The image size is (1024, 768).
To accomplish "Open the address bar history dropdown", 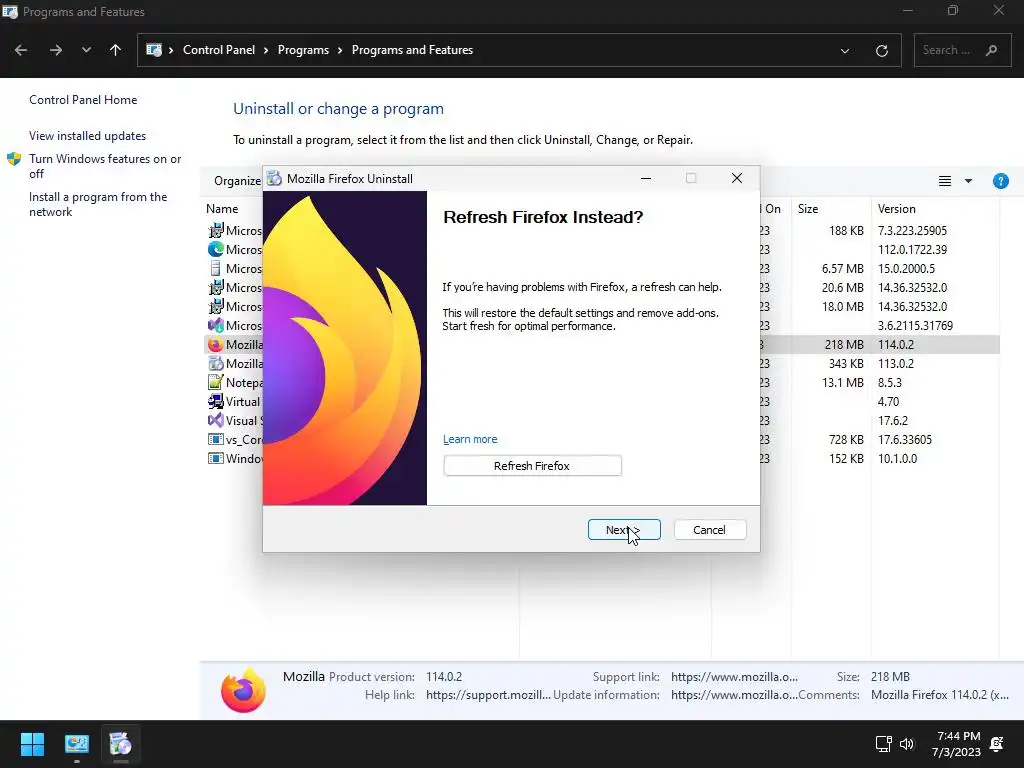I will coord(844,50).
